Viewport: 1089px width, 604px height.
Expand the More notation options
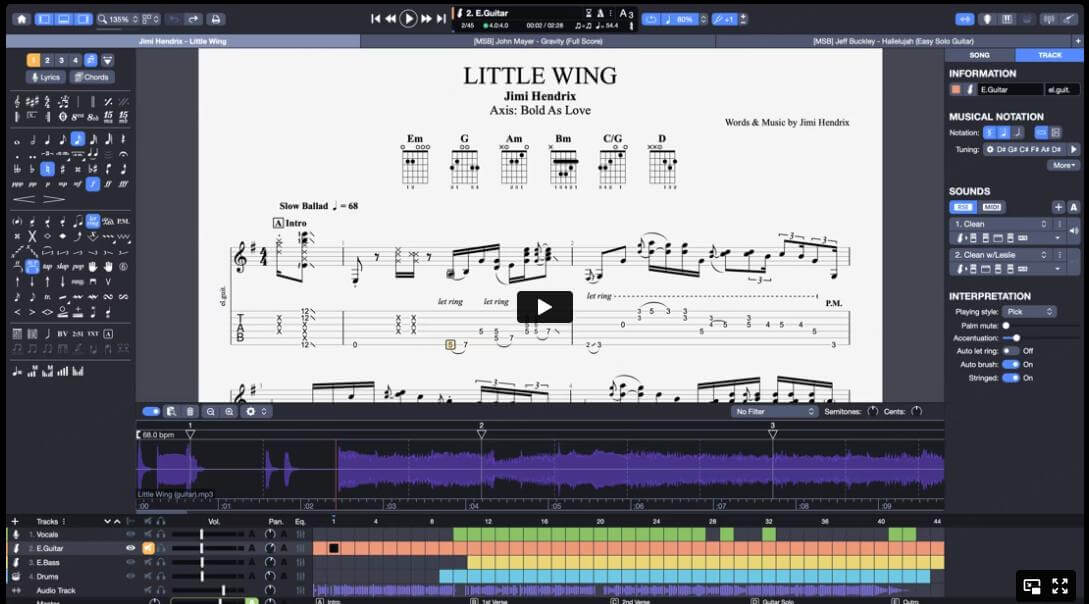(1063, 165)
